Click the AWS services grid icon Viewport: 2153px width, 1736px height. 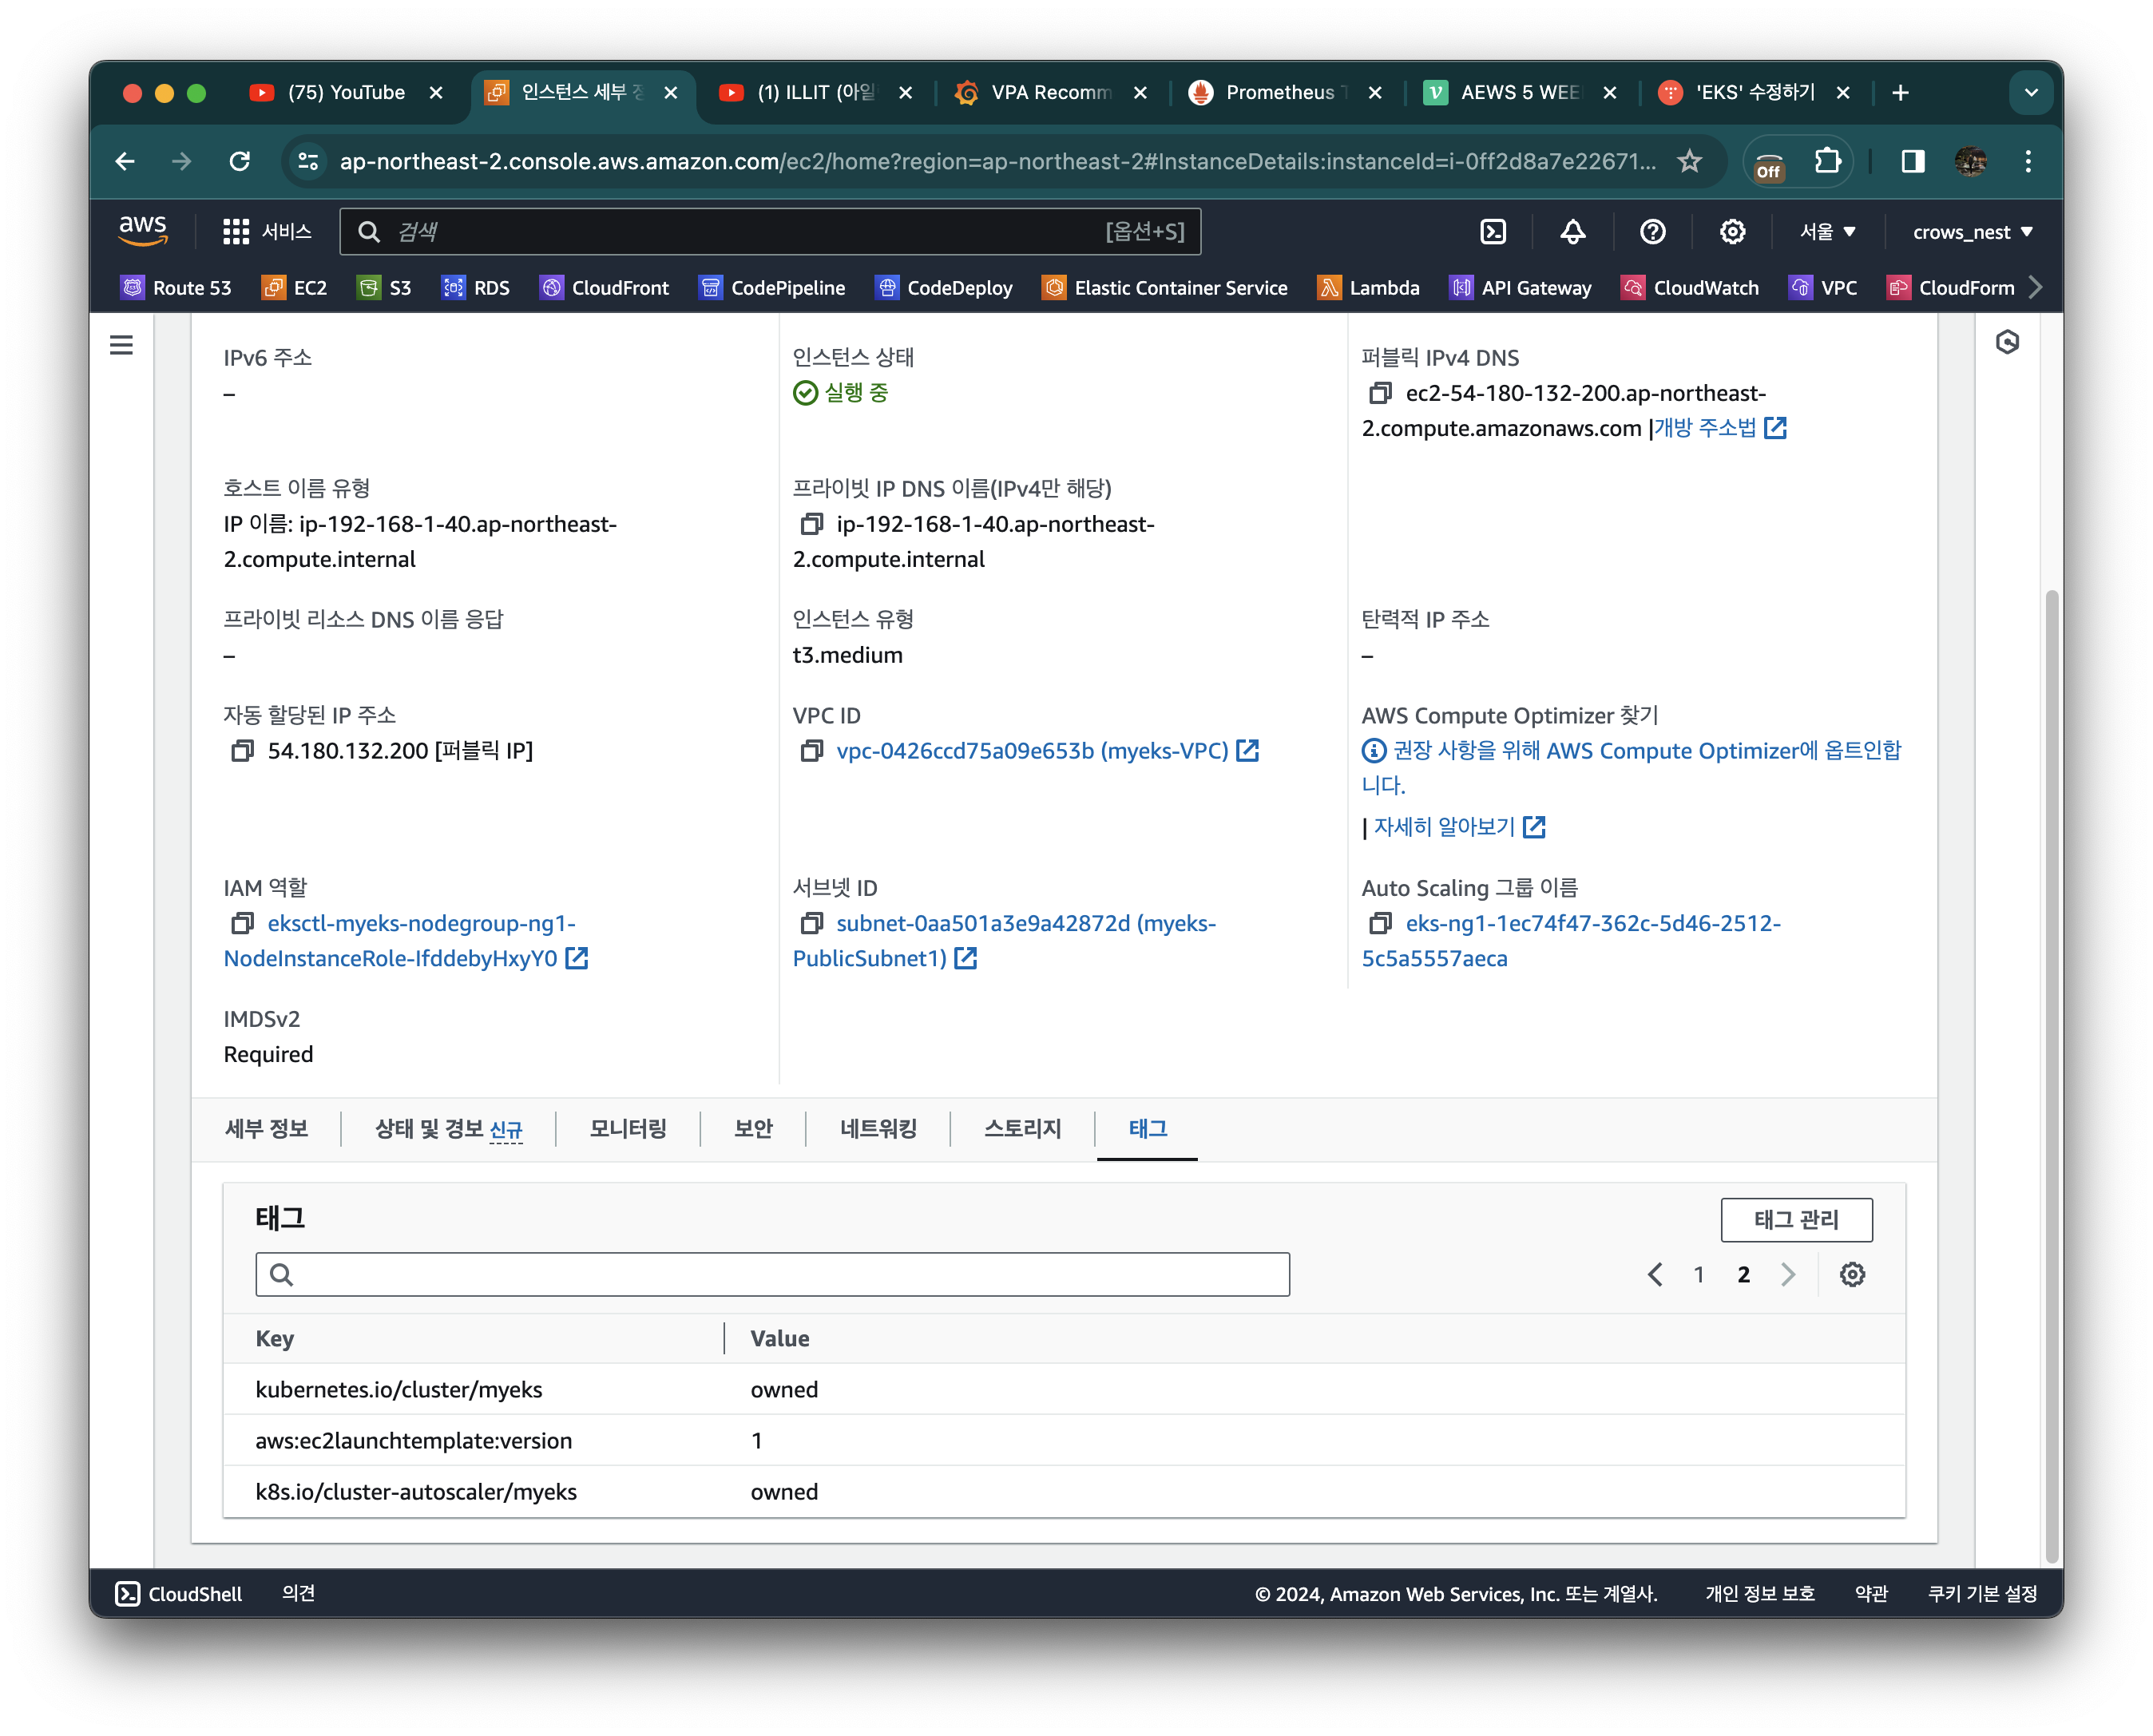pyautogui.click(x=236, y=232)
